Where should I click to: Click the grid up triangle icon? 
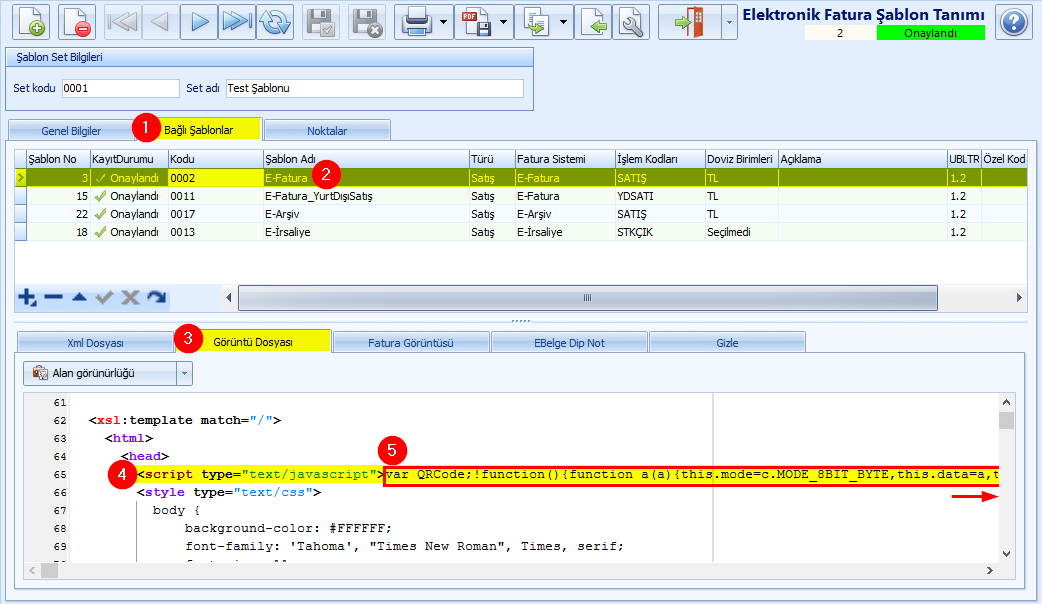79,298
